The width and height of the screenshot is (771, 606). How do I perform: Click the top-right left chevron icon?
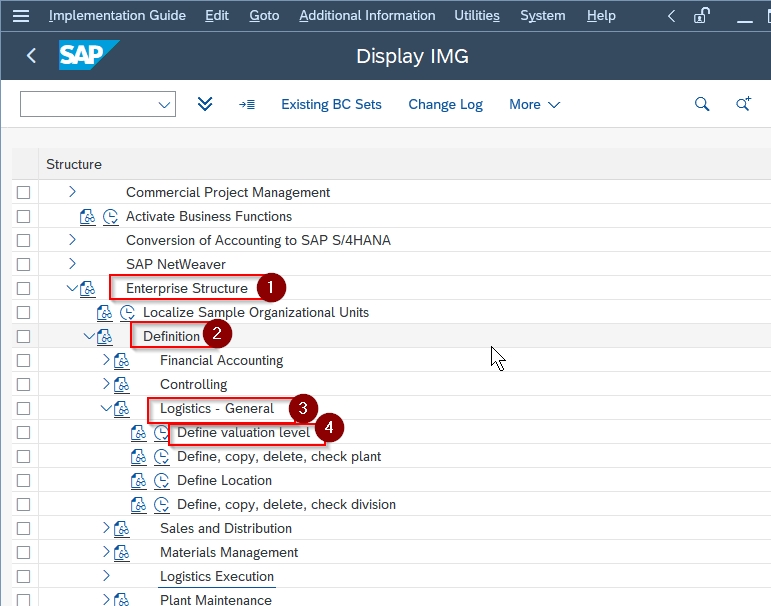pos(671,16)
